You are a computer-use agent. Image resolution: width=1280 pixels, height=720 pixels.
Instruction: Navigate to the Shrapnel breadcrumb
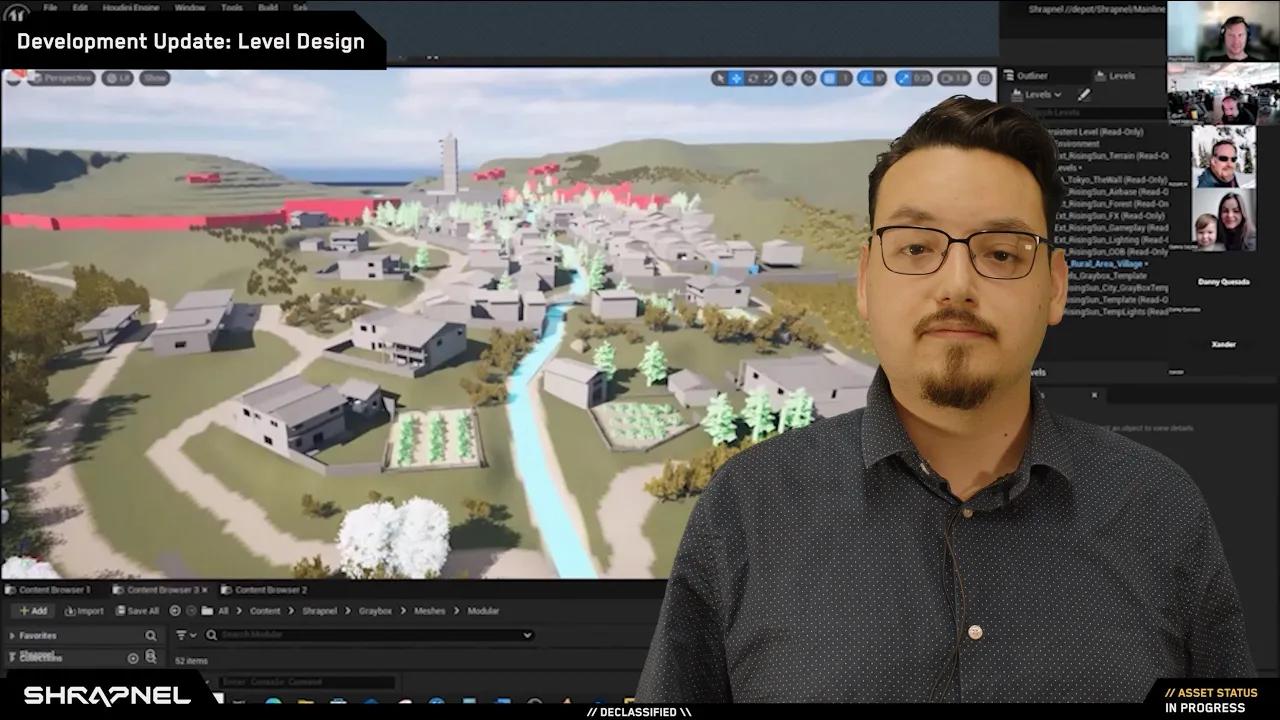pos(320,611)
